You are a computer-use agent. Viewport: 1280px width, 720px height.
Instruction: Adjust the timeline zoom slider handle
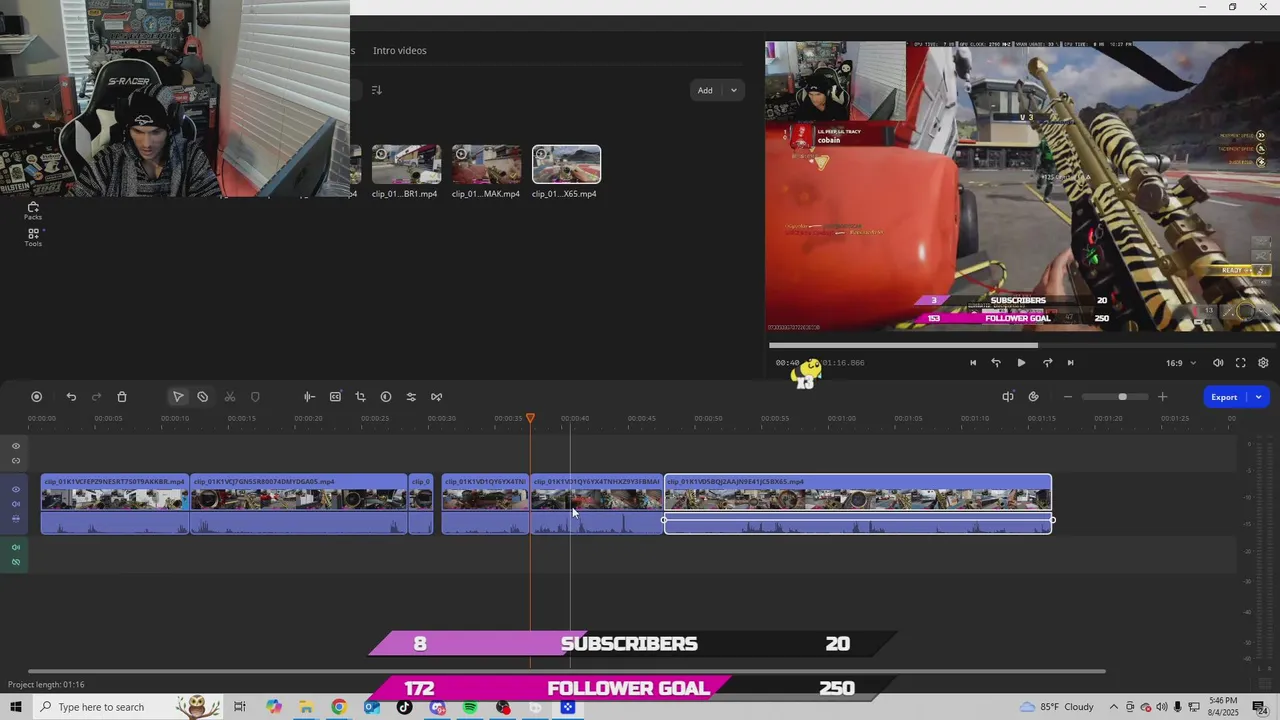point(1122,397)
